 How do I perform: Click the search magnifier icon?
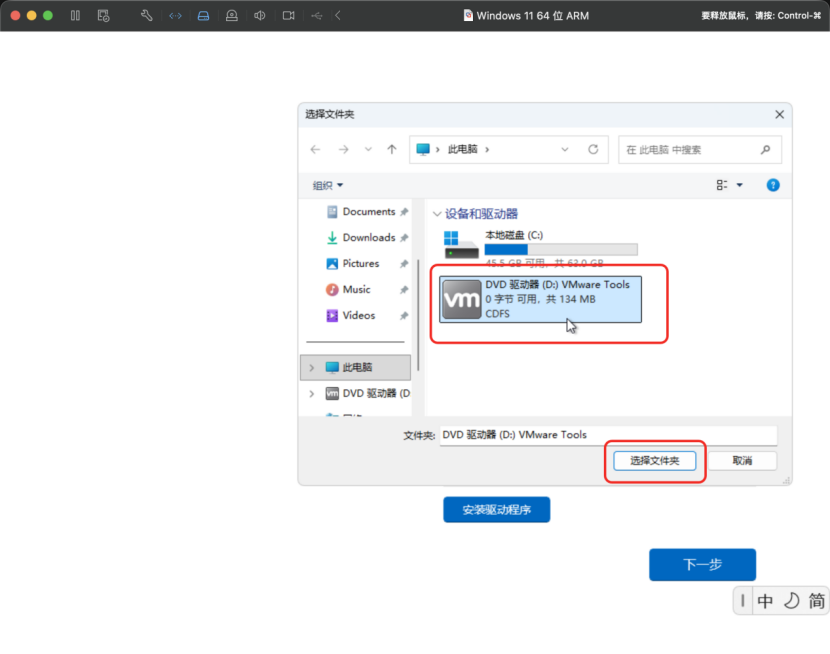[765, 150]
